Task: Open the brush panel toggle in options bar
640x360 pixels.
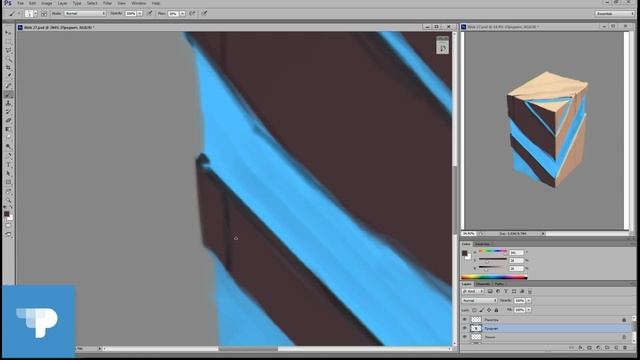Action: (44, 13)
